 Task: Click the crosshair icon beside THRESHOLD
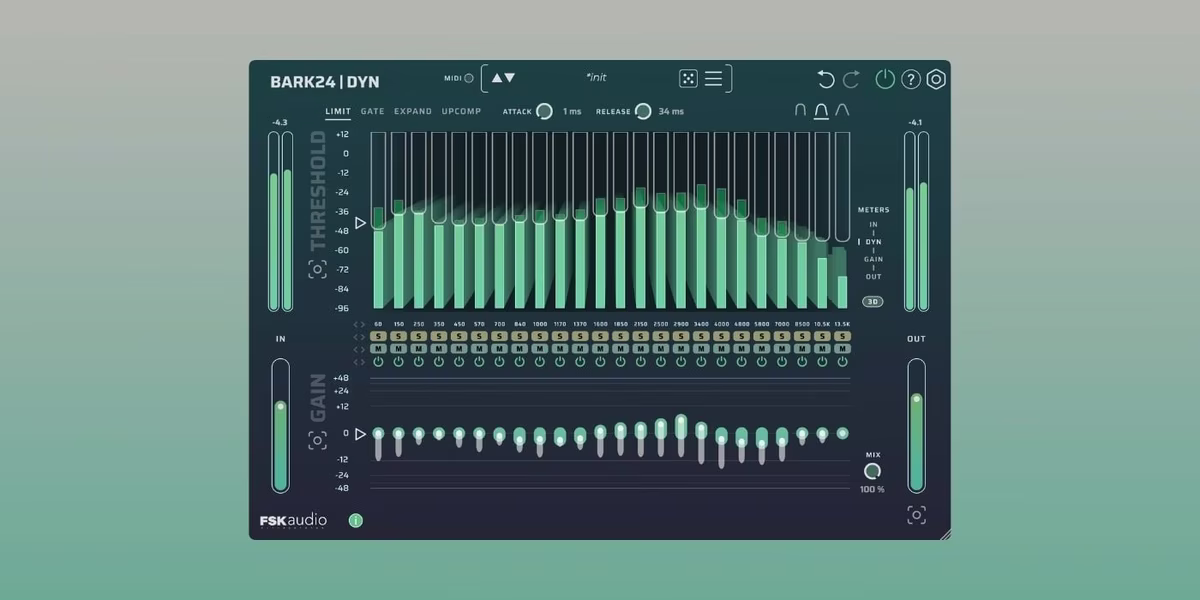319,269
